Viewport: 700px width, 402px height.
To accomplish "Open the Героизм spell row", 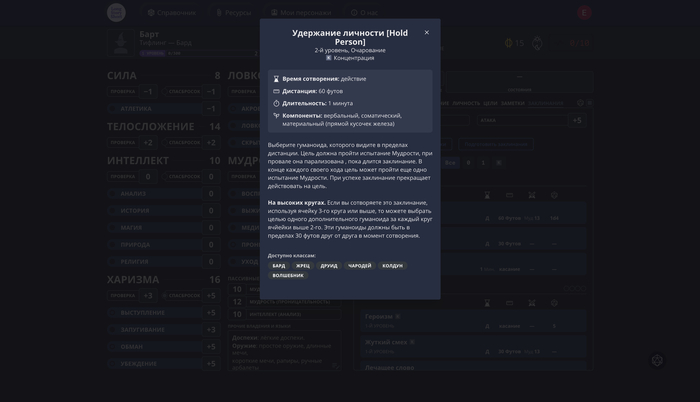I will tap(473, 321).
